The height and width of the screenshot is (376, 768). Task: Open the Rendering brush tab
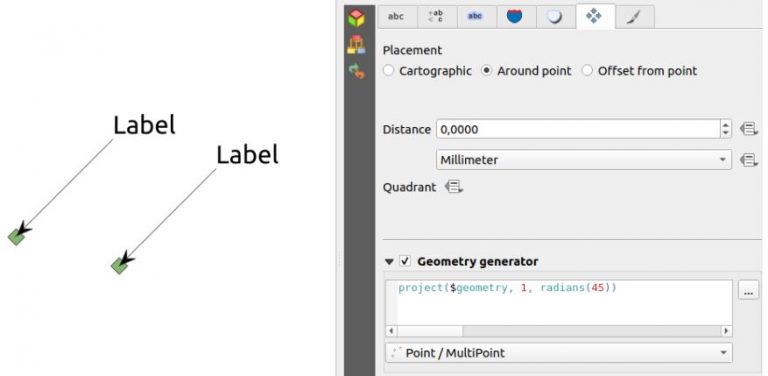[x=633, y=17]
